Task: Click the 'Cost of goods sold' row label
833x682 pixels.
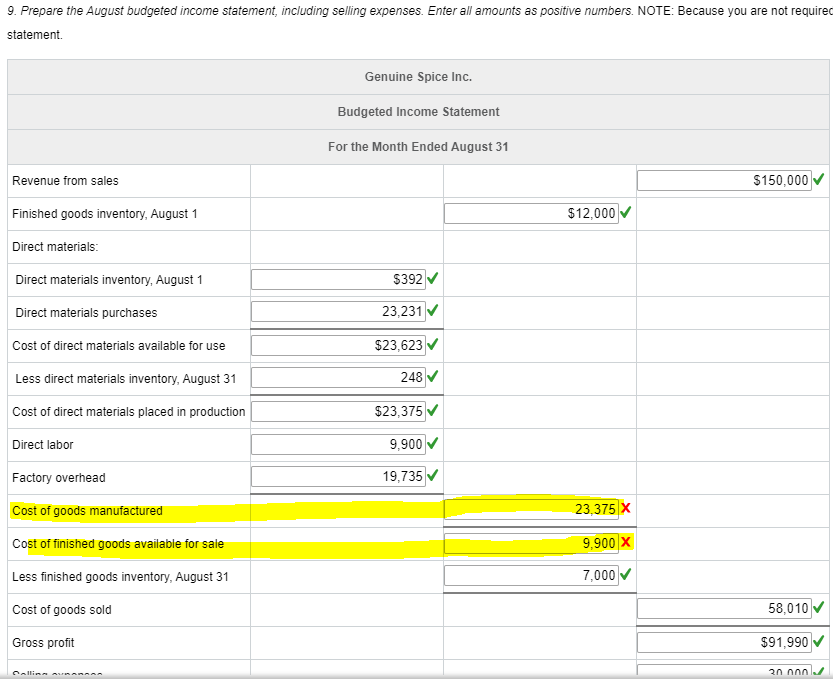Action: 62,609
